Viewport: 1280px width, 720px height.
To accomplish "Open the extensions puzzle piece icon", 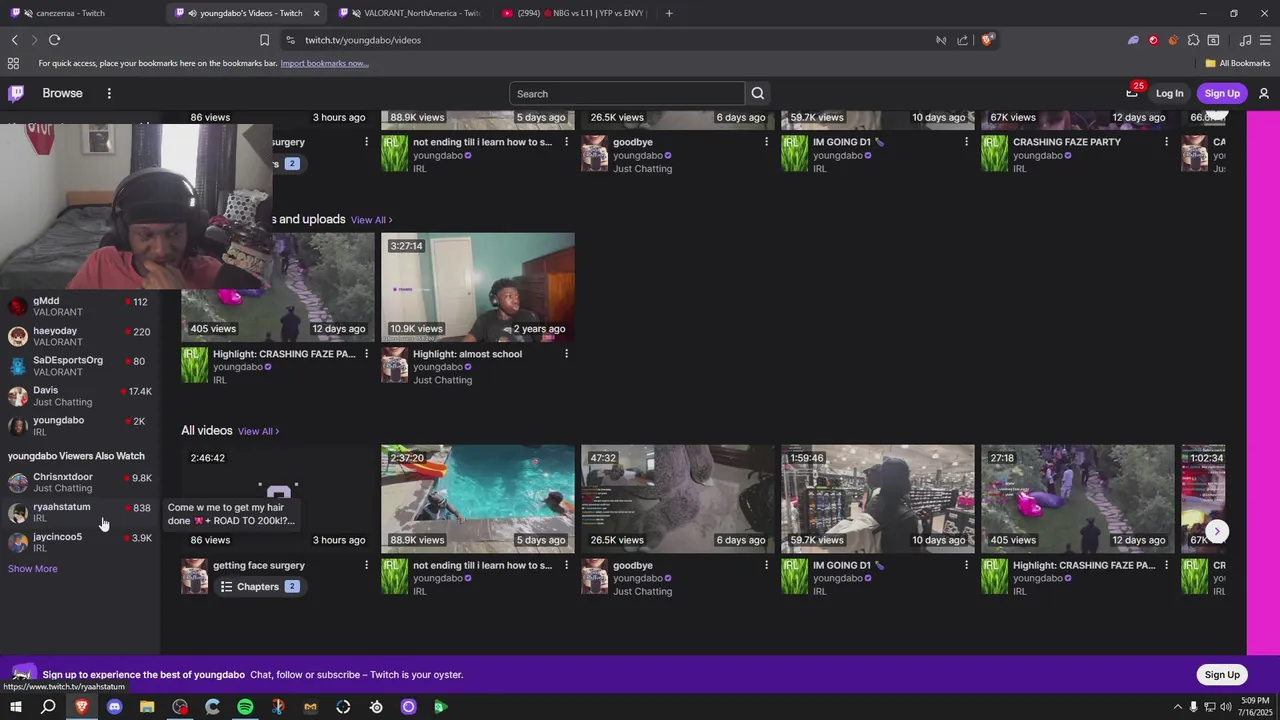I will (1193, 40).
